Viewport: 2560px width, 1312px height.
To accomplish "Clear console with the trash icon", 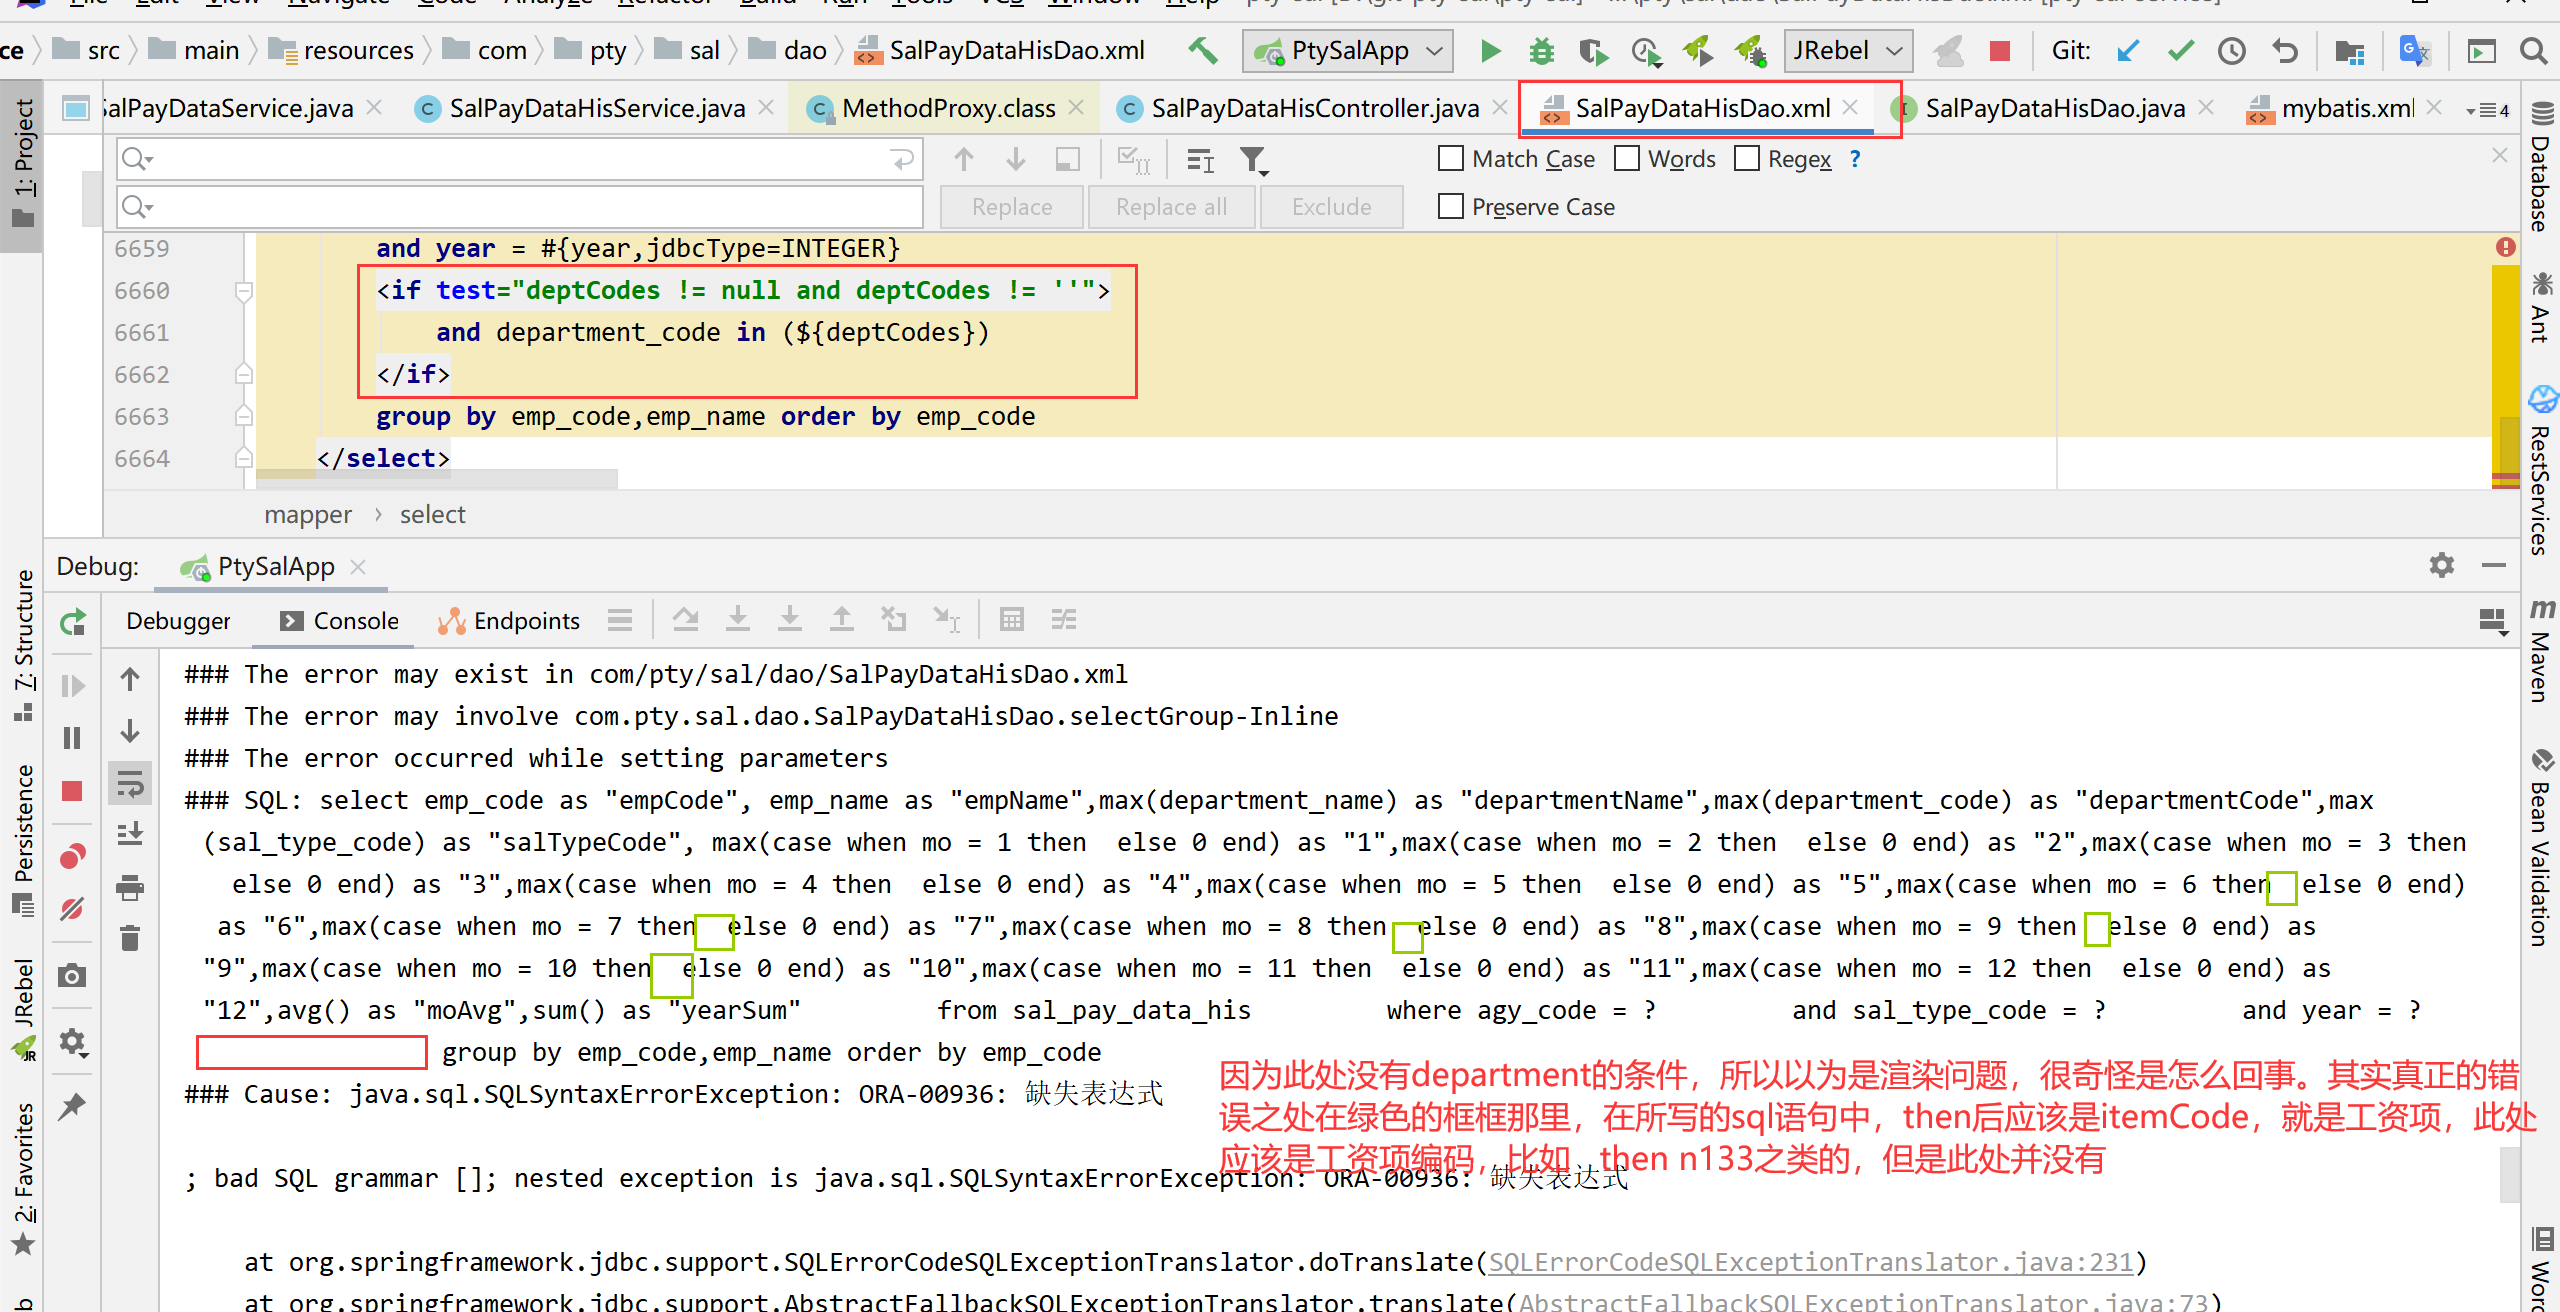I will click(130, 938).
